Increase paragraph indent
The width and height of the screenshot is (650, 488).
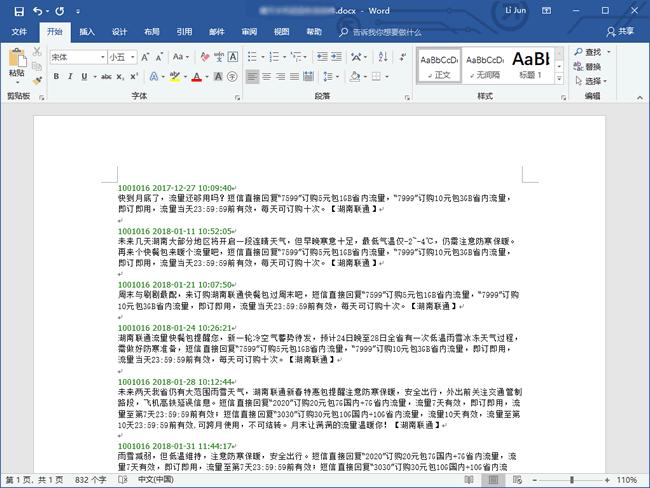(x=336, y=57)
